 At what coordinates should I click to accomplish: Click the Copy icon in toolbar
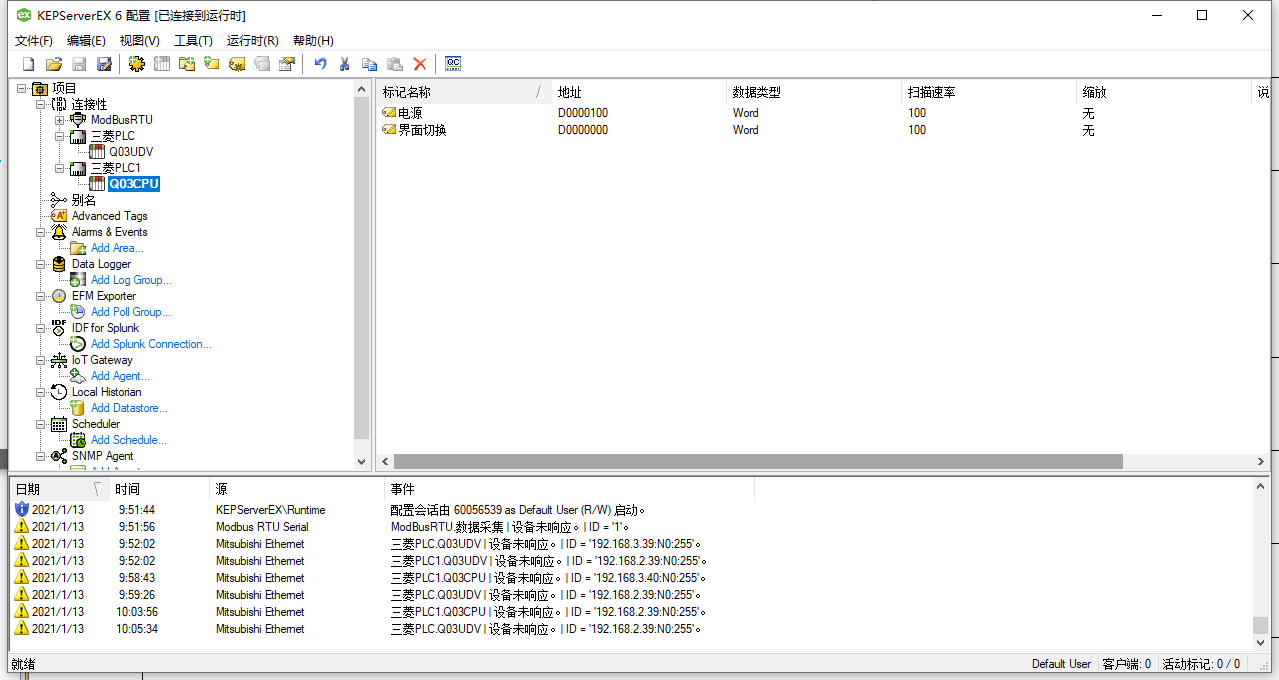click(x=370, y=64)
